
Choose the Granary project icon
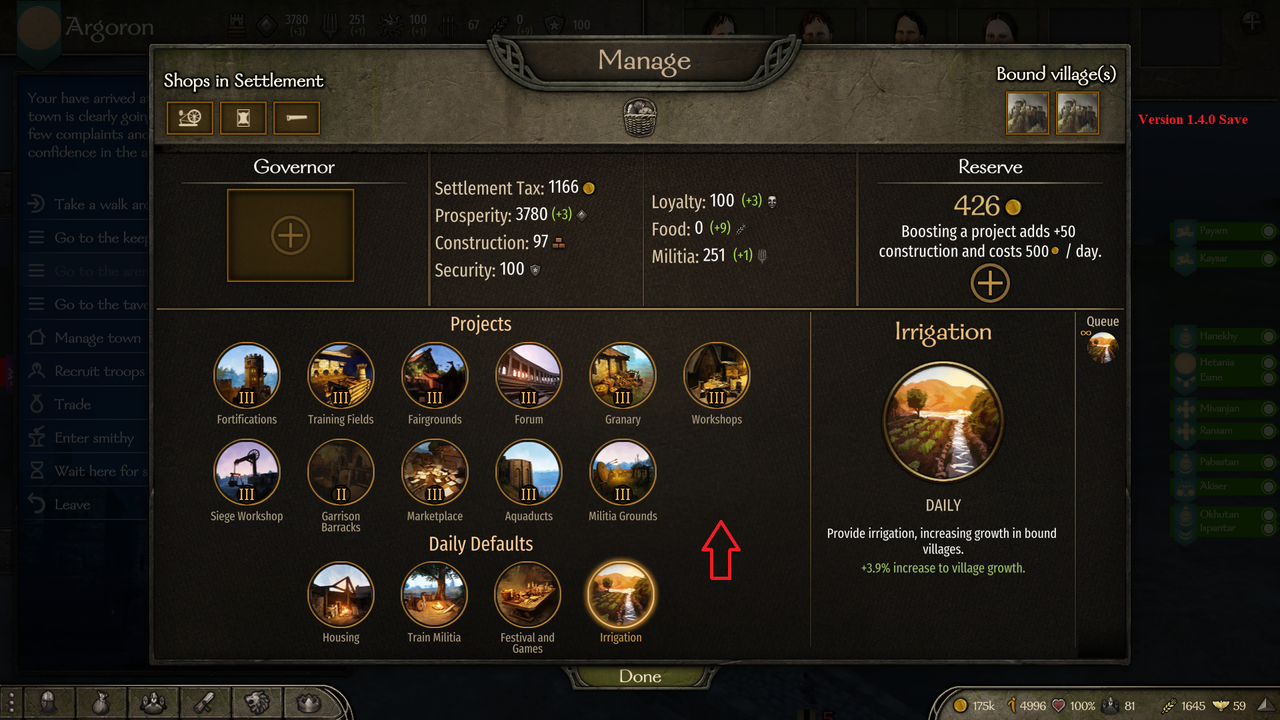[x=623, y=376]
